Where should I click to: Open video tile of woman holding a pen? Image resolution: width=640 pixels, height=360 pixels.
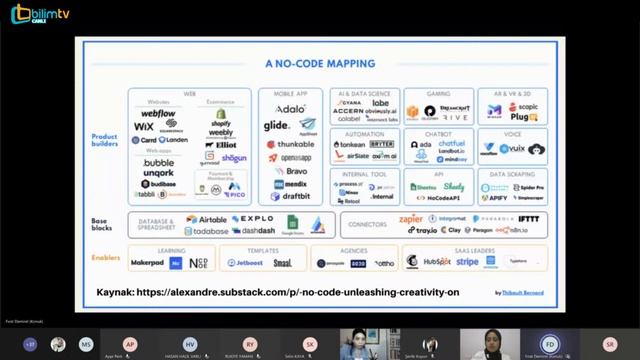click(370, 344)
